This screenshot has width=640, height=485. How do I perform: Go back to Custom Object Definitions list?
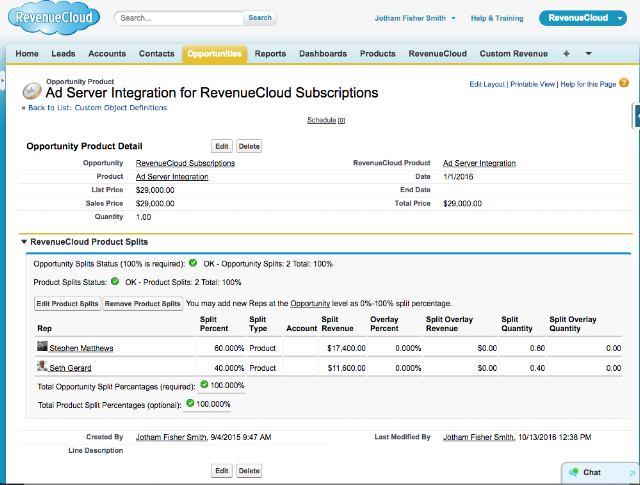(98, 108)
